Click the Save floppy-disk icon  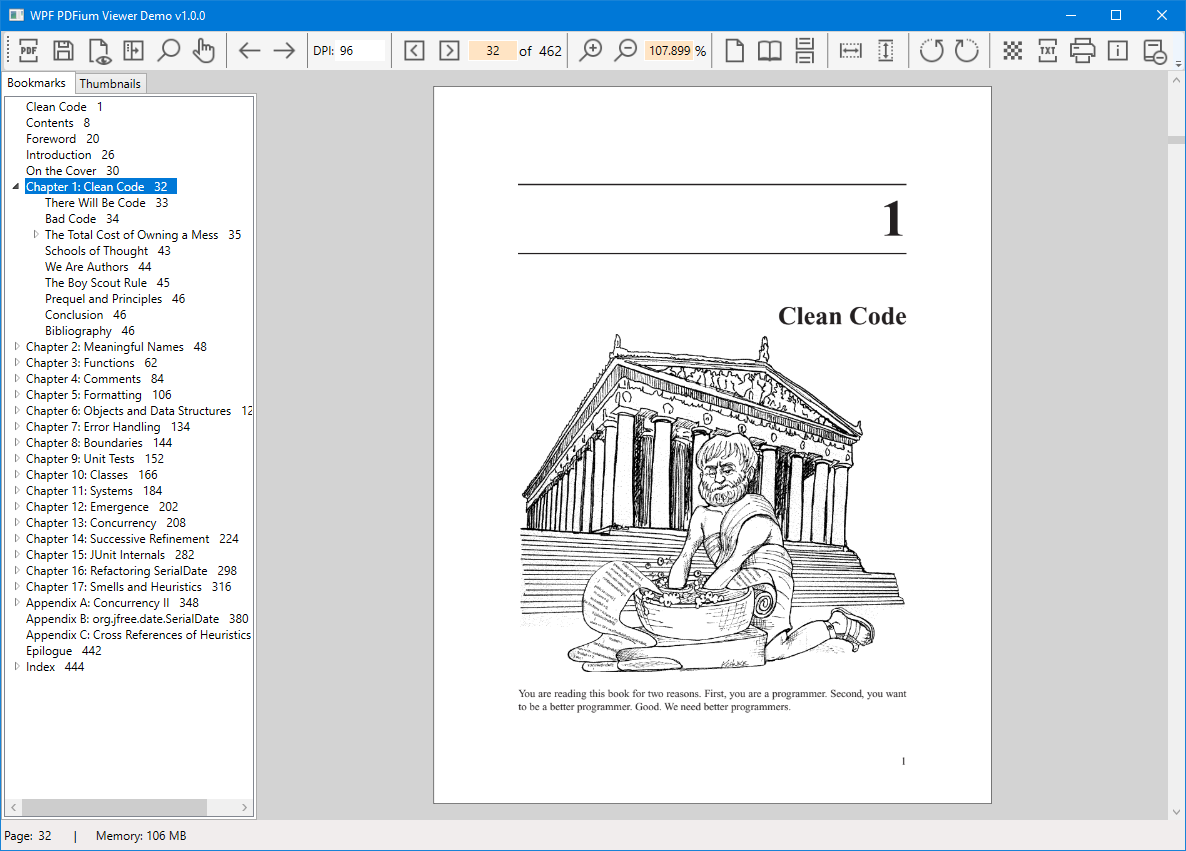[x=64, y=51]
